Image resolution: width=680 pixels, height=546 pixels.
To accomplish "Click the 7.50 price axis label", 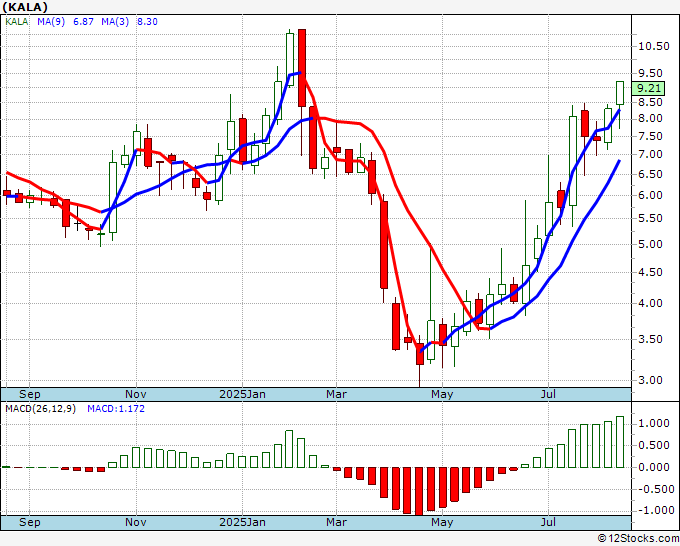I will tap(651, 137).
